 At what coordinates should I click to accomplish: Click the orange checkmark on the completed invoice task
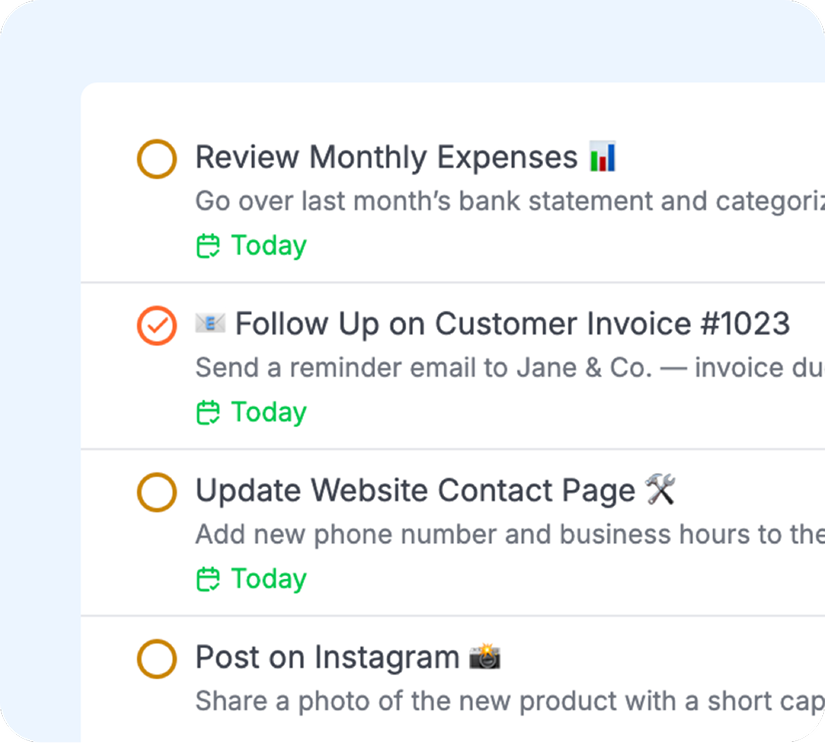tap(157, 323)
